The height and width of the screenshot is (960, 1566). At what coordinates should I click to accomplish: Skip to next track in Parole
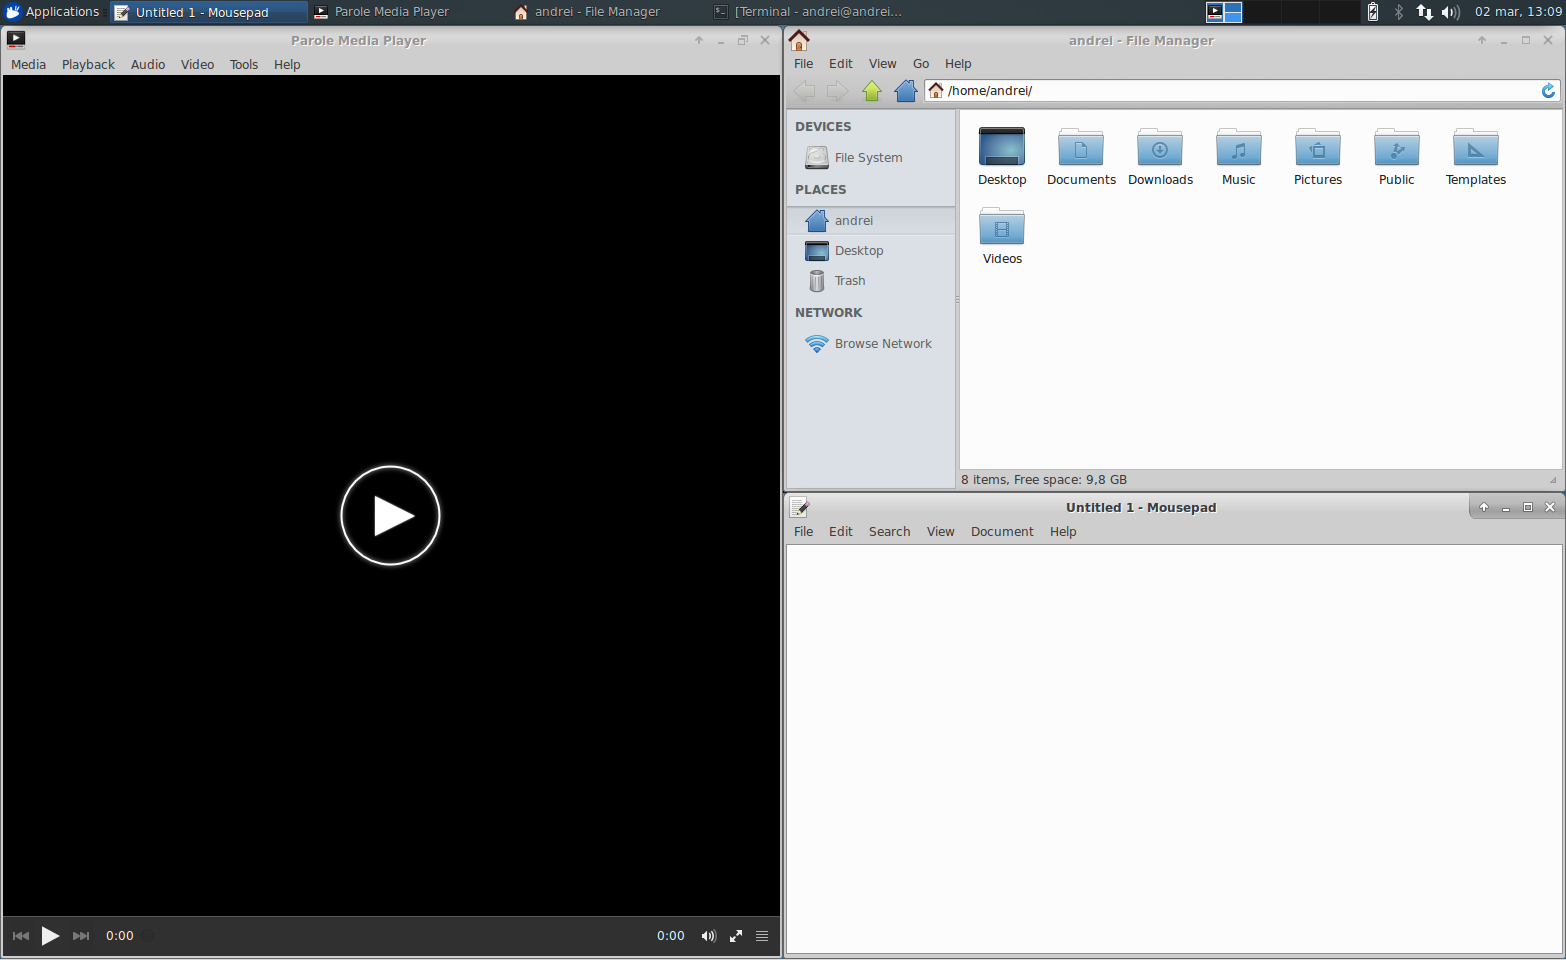(x=80, y=936)
